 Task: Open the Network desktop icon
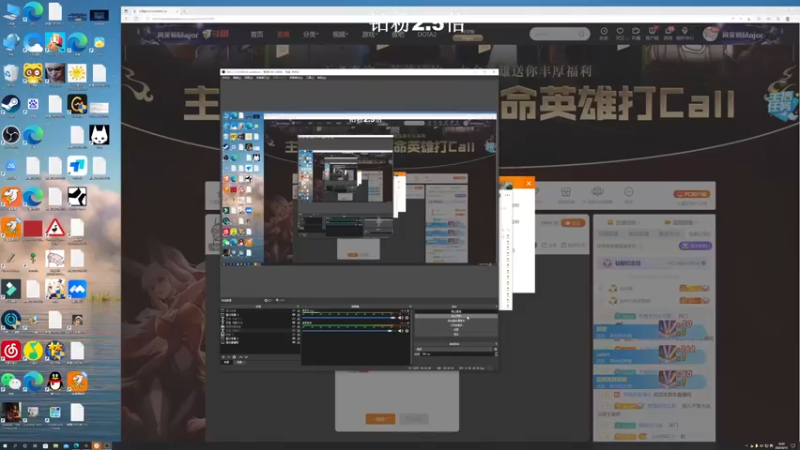point(11,43)
